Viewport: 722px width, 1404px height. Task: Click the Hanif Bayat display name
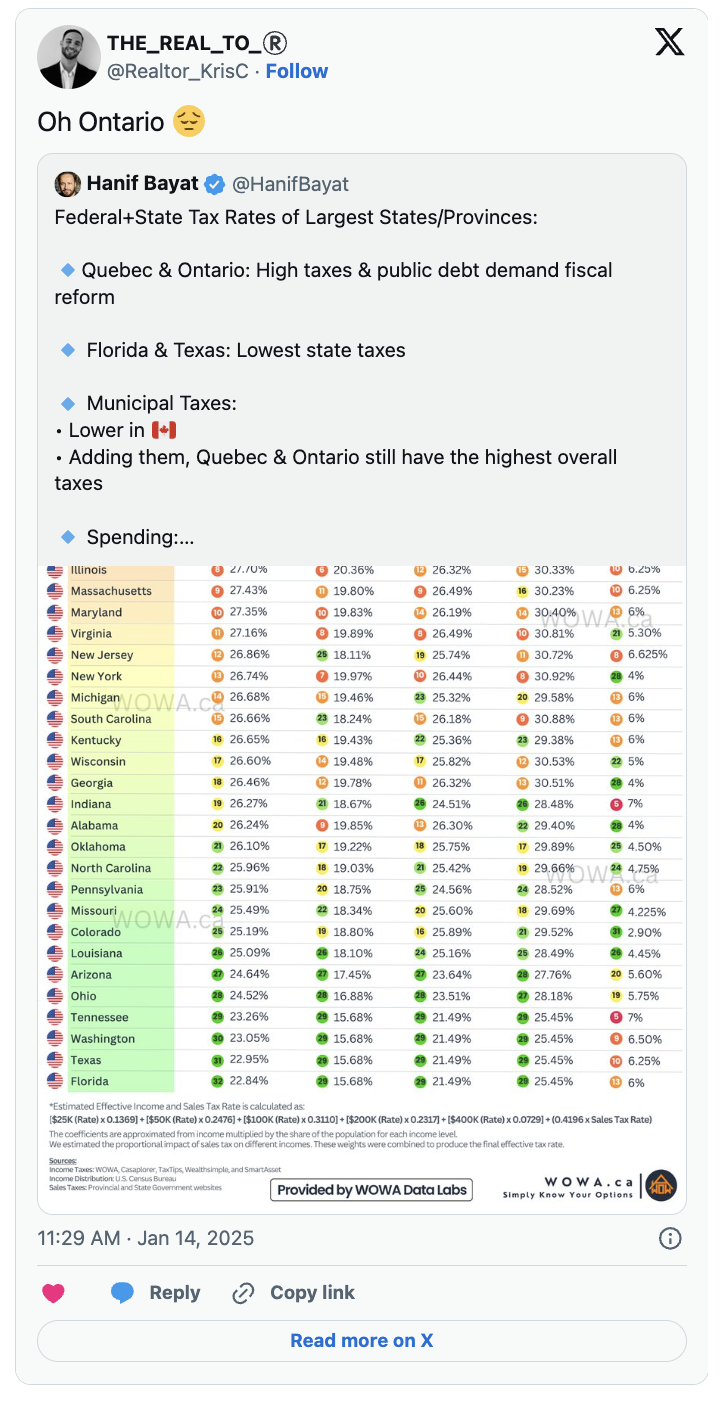click(142, 184)
